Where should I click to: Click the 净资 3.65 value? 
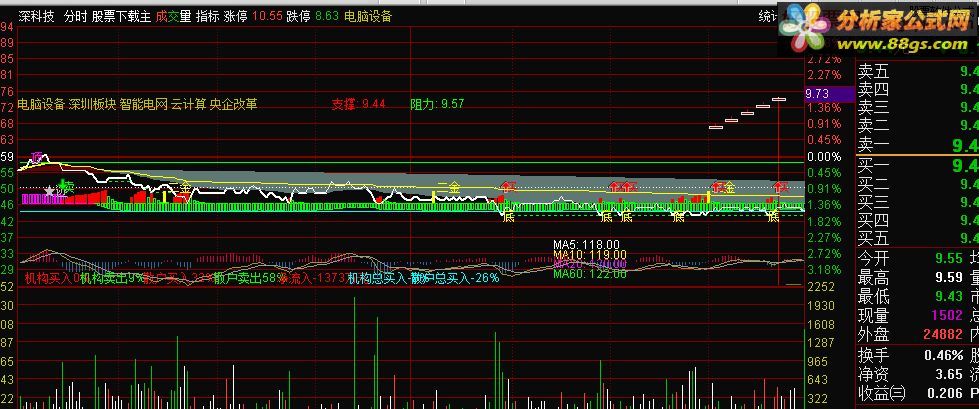[949, 374]
